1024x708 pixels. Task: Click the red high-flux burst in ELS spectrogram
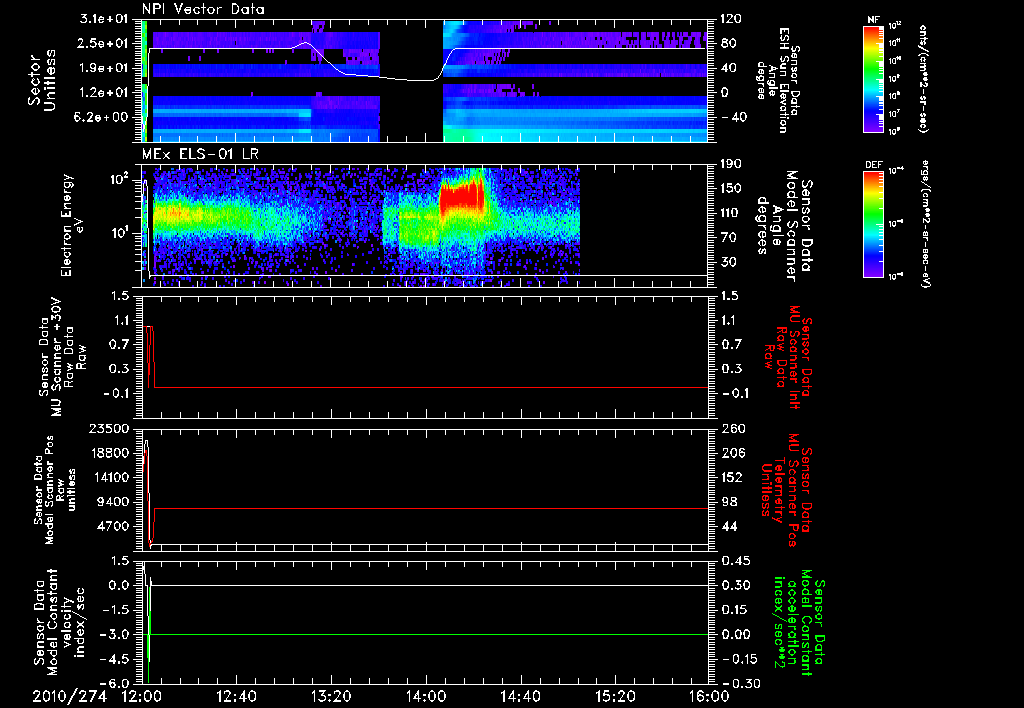point(463,199)
